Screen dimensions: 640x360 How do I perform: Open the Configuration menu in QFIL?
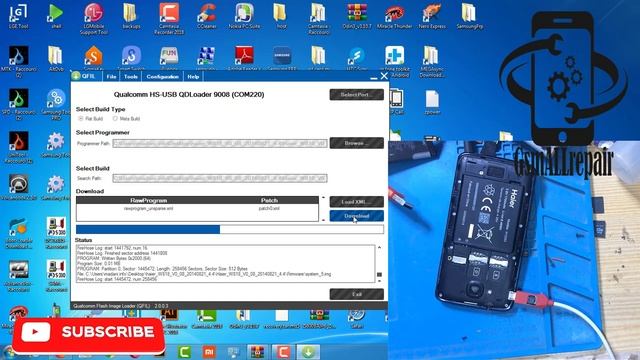click(162, 76)
